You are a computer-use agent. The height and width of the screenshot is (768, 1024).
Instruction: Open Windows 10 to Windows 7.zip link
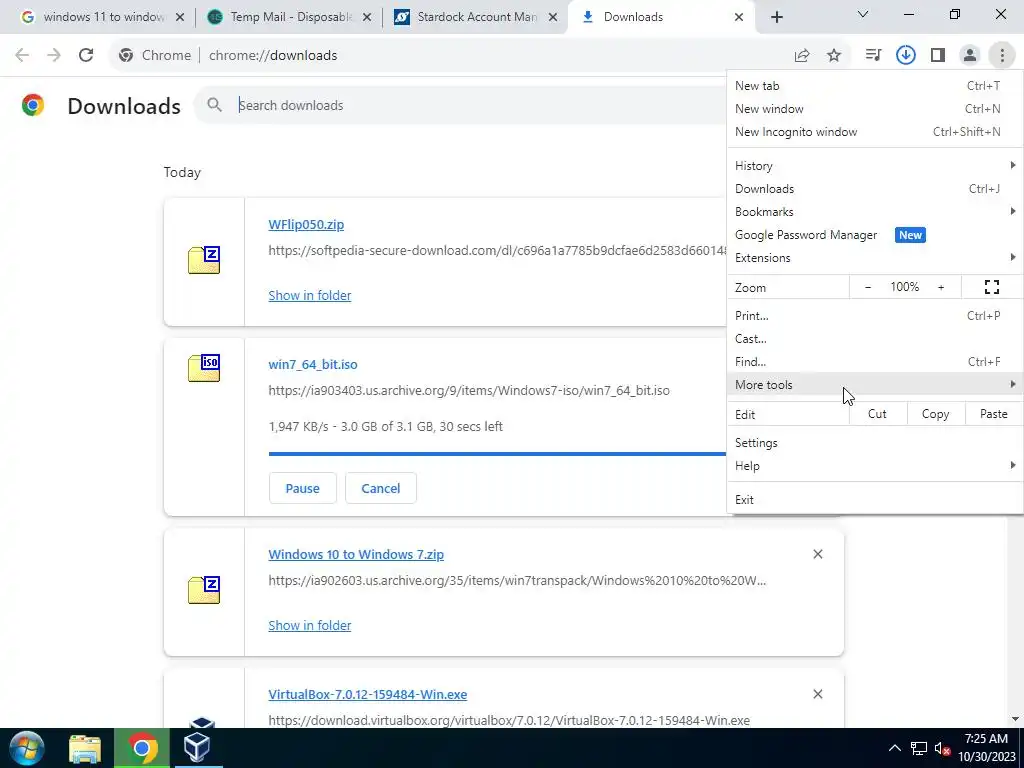coord(356,554)
